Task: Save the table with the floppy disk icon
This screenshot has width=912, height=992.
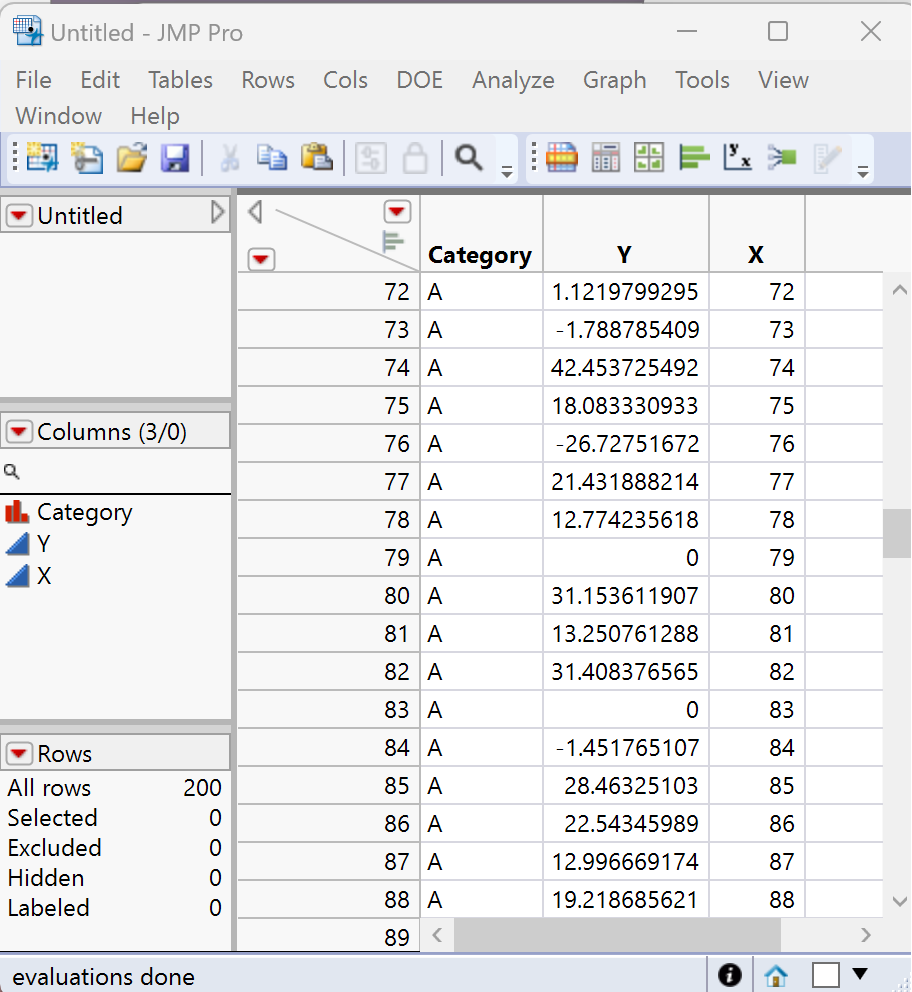Action: [x=175, y=158]
